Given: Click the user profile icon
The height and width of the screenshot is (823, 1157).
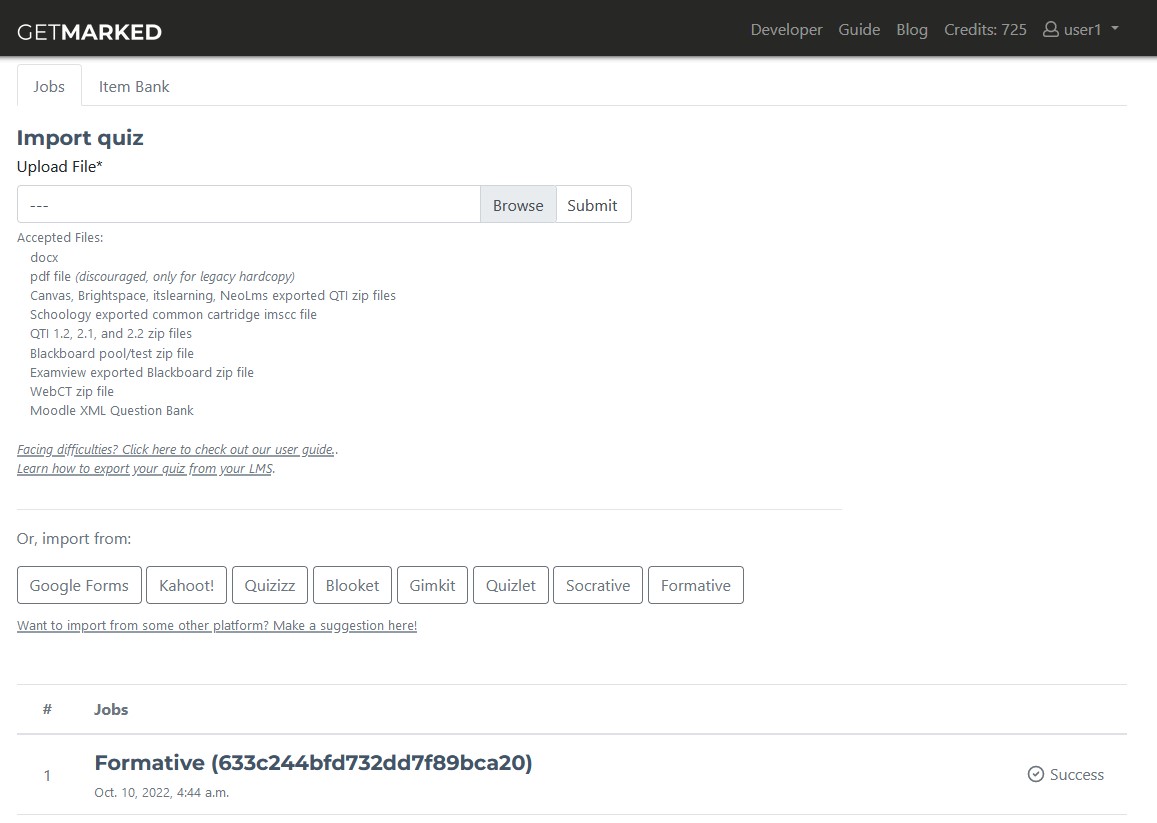Looking at the screenshot, I should click(x=1050, y=29).
